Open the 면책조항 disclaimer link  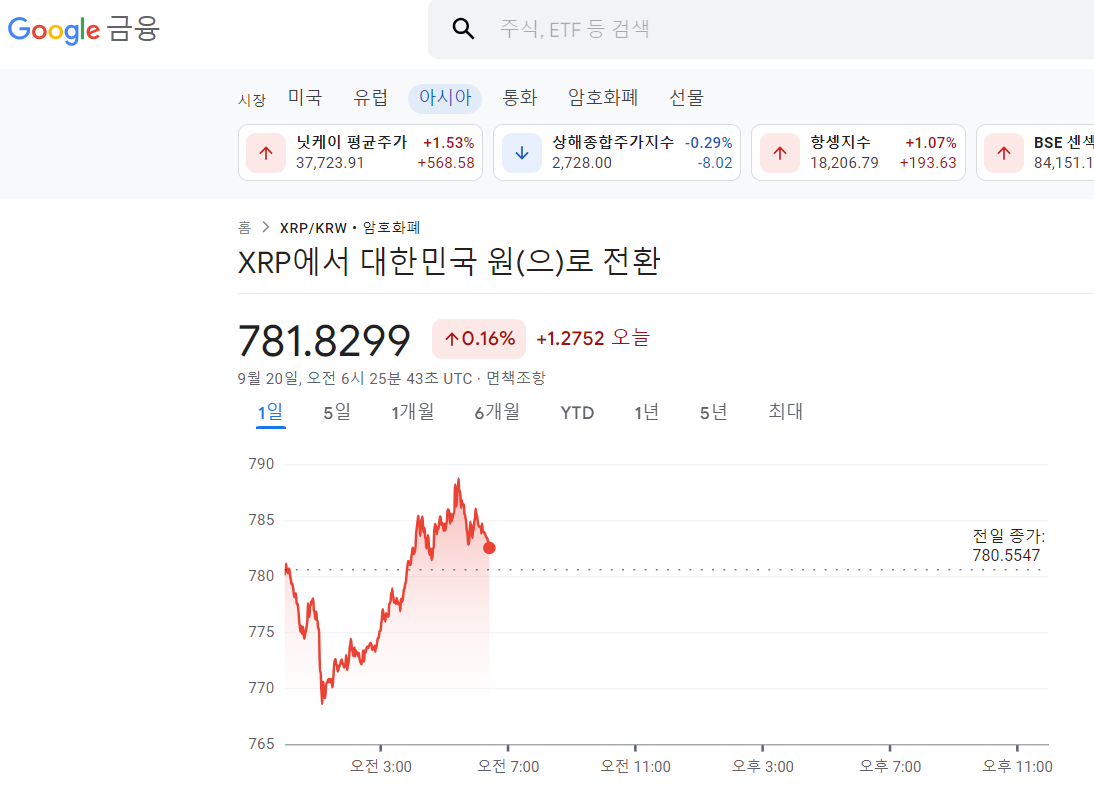click(516, 378)
